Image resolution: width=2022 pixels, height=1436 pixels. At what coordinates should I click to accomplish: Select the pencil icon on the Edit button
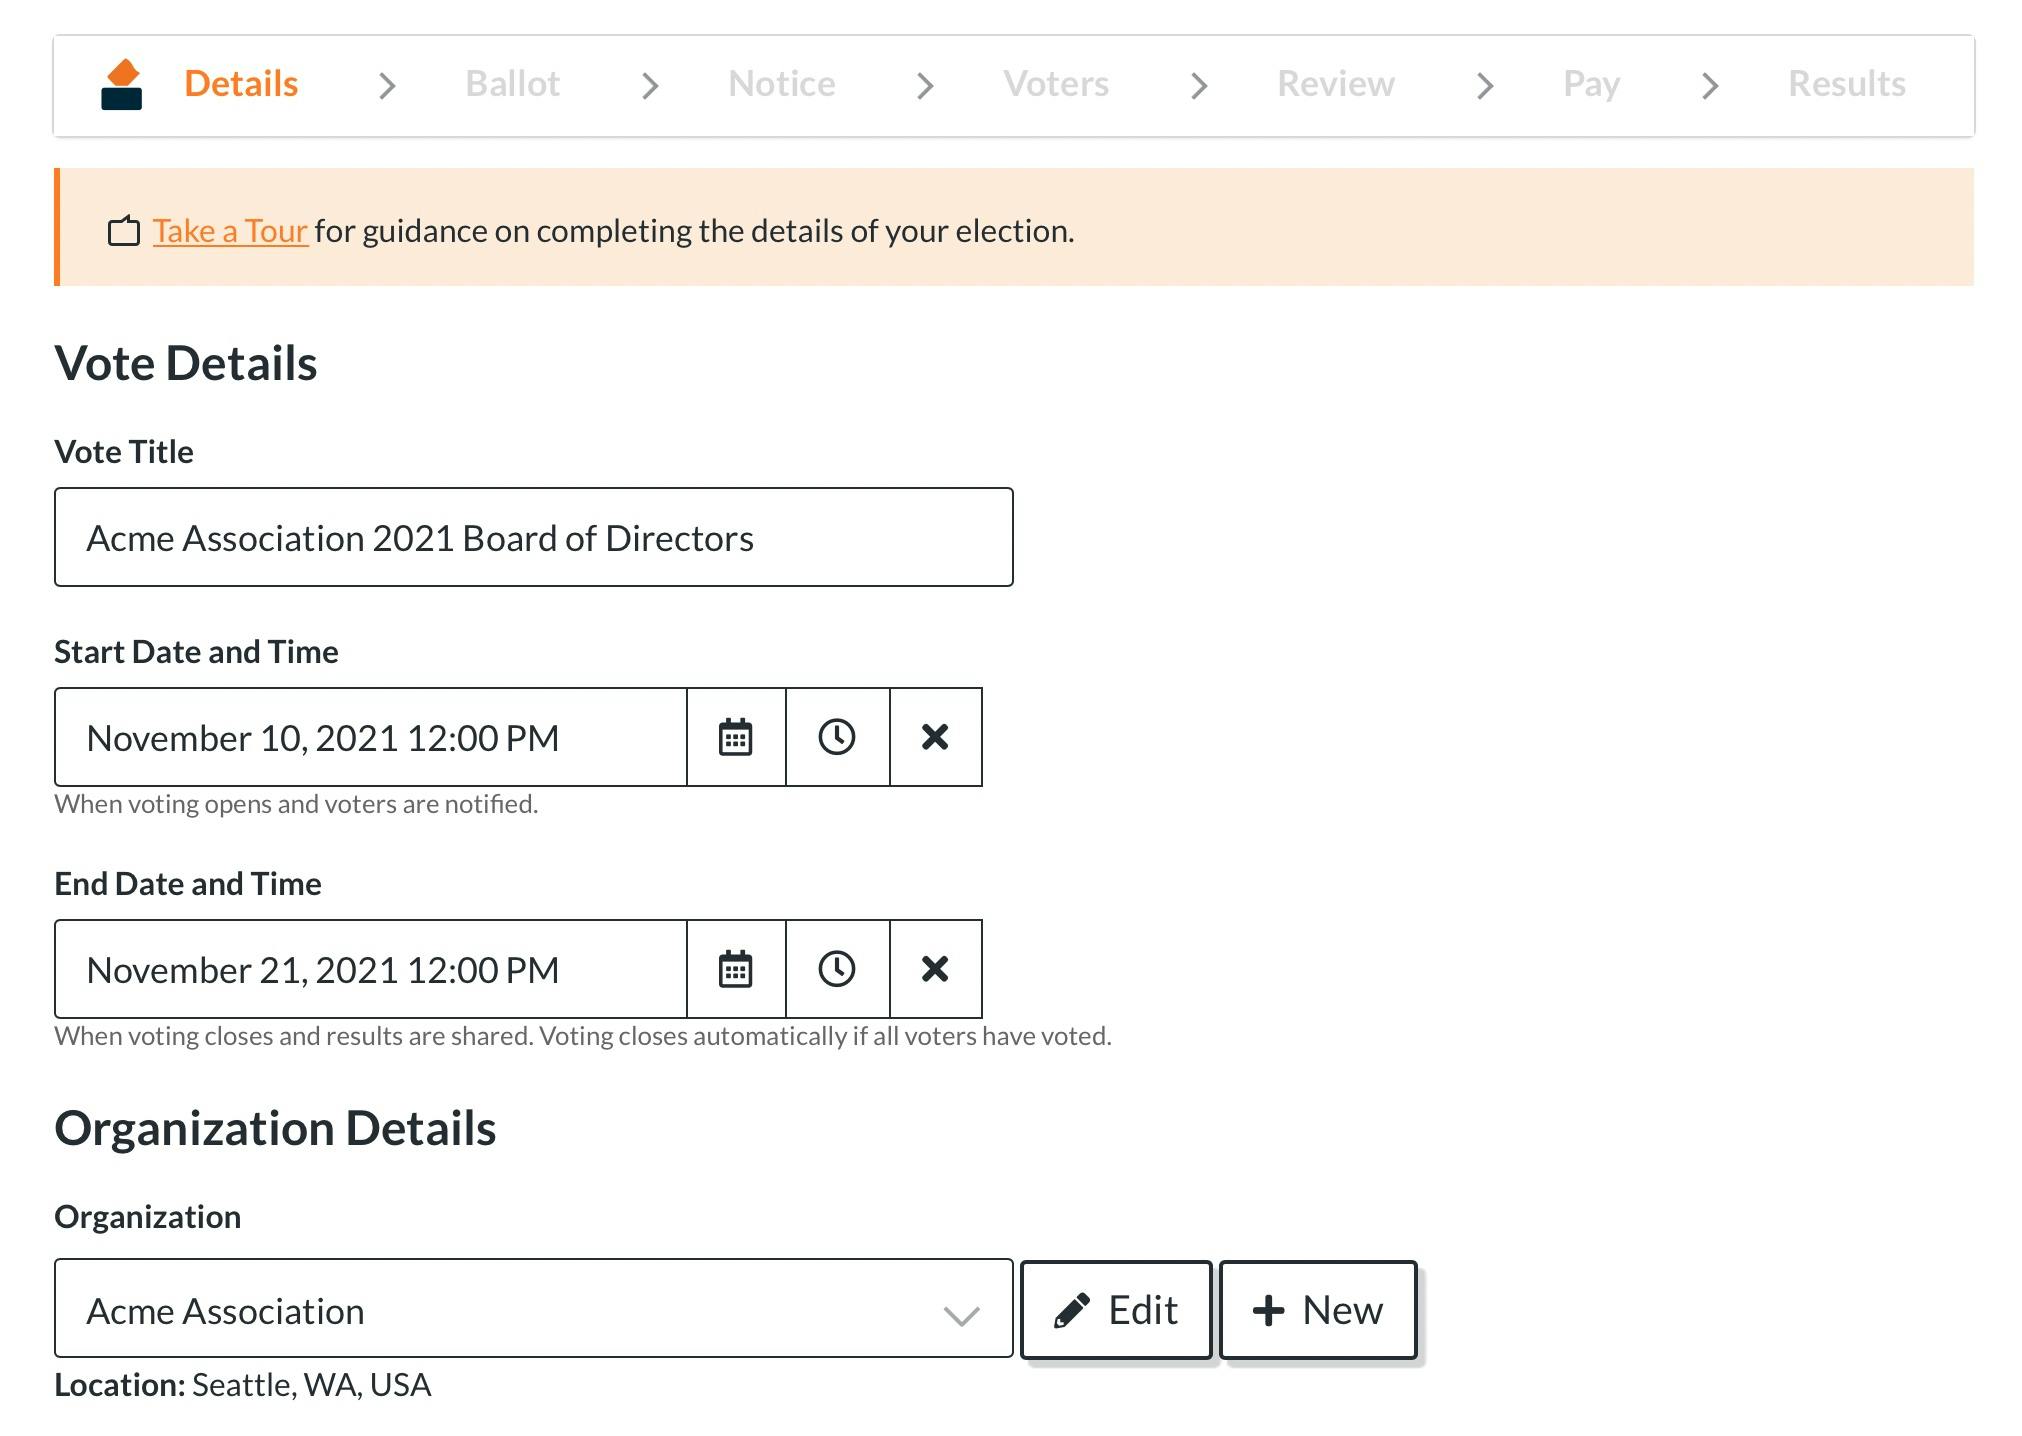pyautogui.click(x=1073, y=1308)
